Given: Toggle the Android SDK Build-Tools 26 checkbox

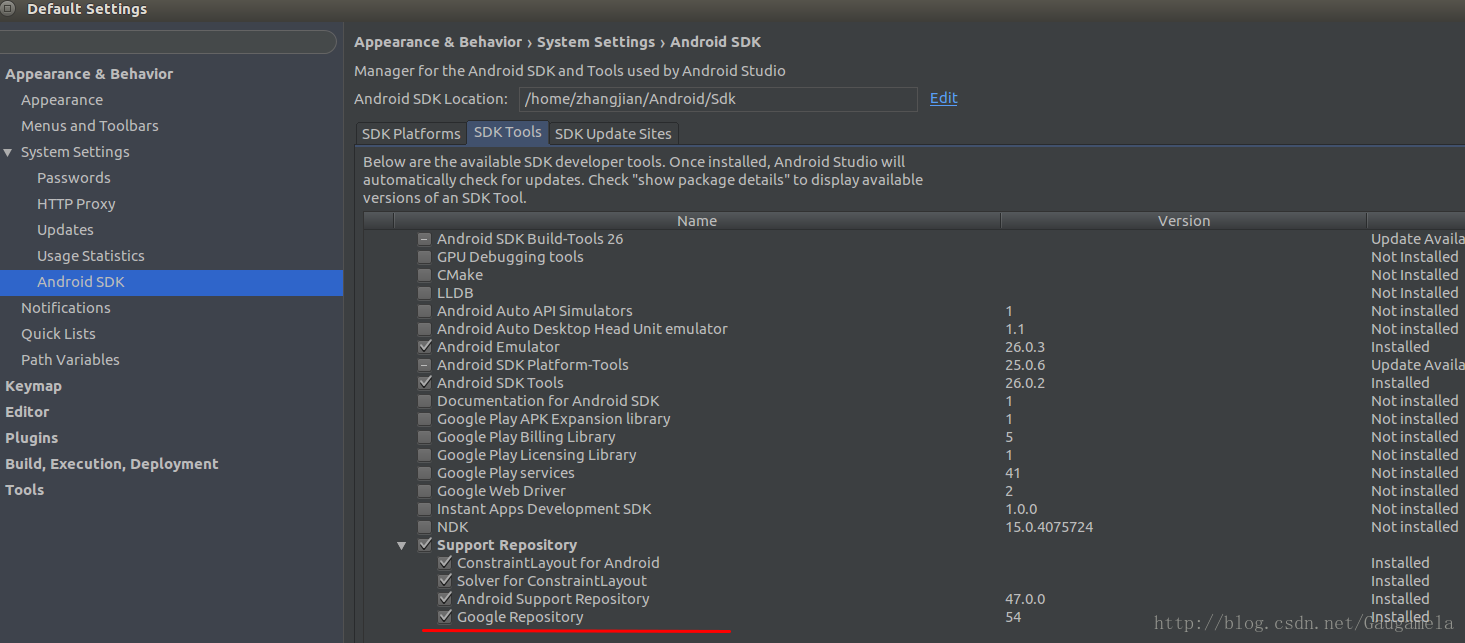Looking at the screenshot, I should click(x=425, y=239).
